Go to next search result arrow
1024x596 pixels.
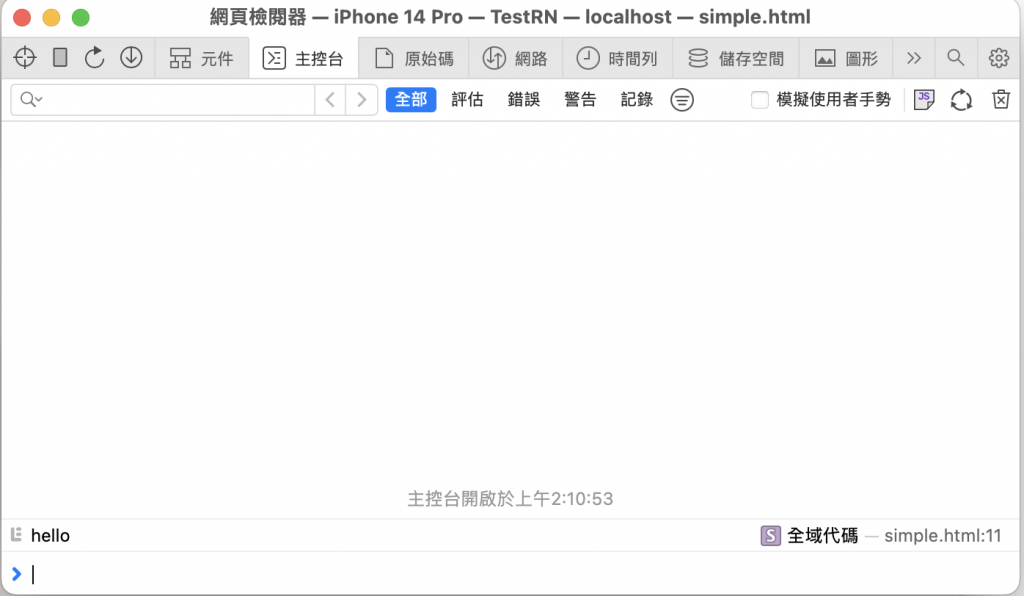pyautogui.click(x=361, y=100)
